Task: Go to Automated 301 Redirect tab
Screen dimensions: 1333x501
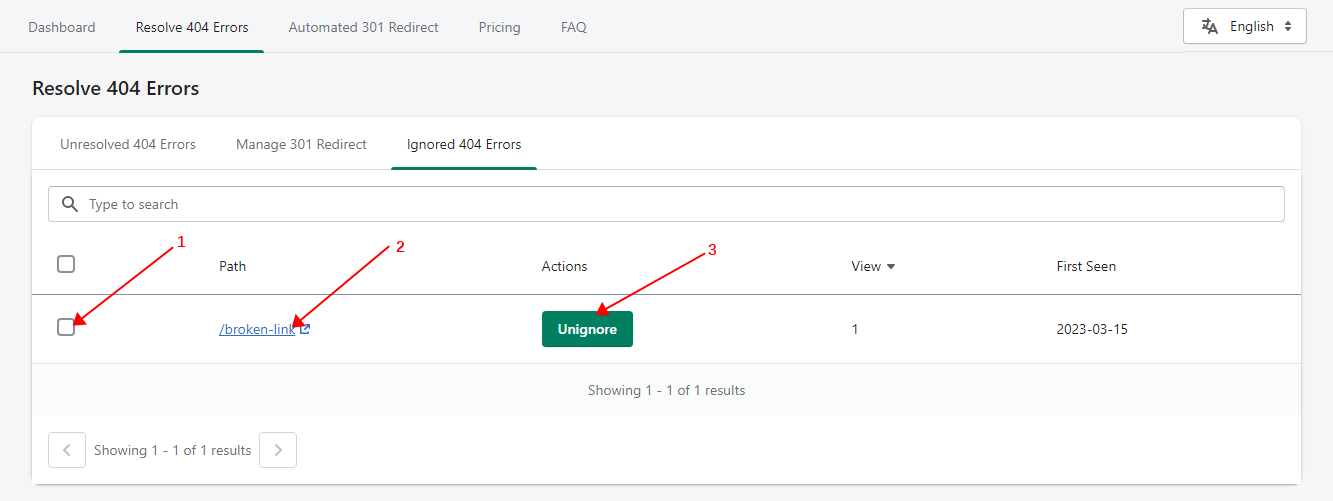Action: tap(364, 27)
